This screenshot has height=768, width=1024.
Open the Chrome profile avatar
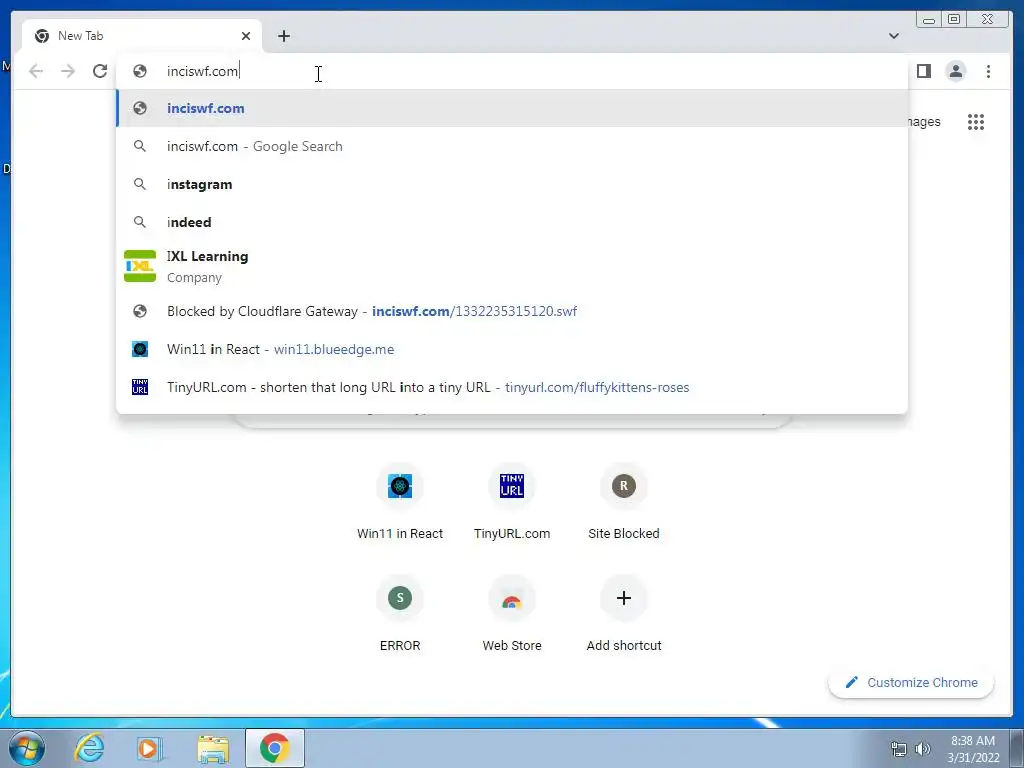[x=955, y=71]
